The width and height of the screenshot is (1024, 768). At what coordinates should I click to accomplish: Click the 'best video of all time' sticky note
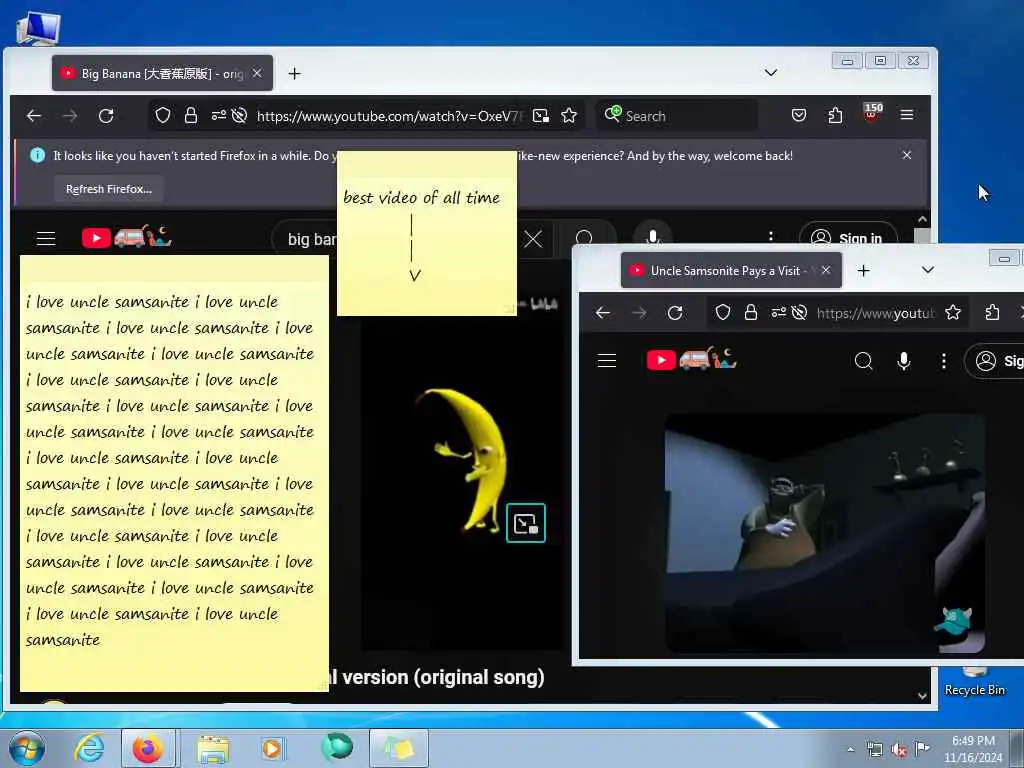click(x=426, y=233)
